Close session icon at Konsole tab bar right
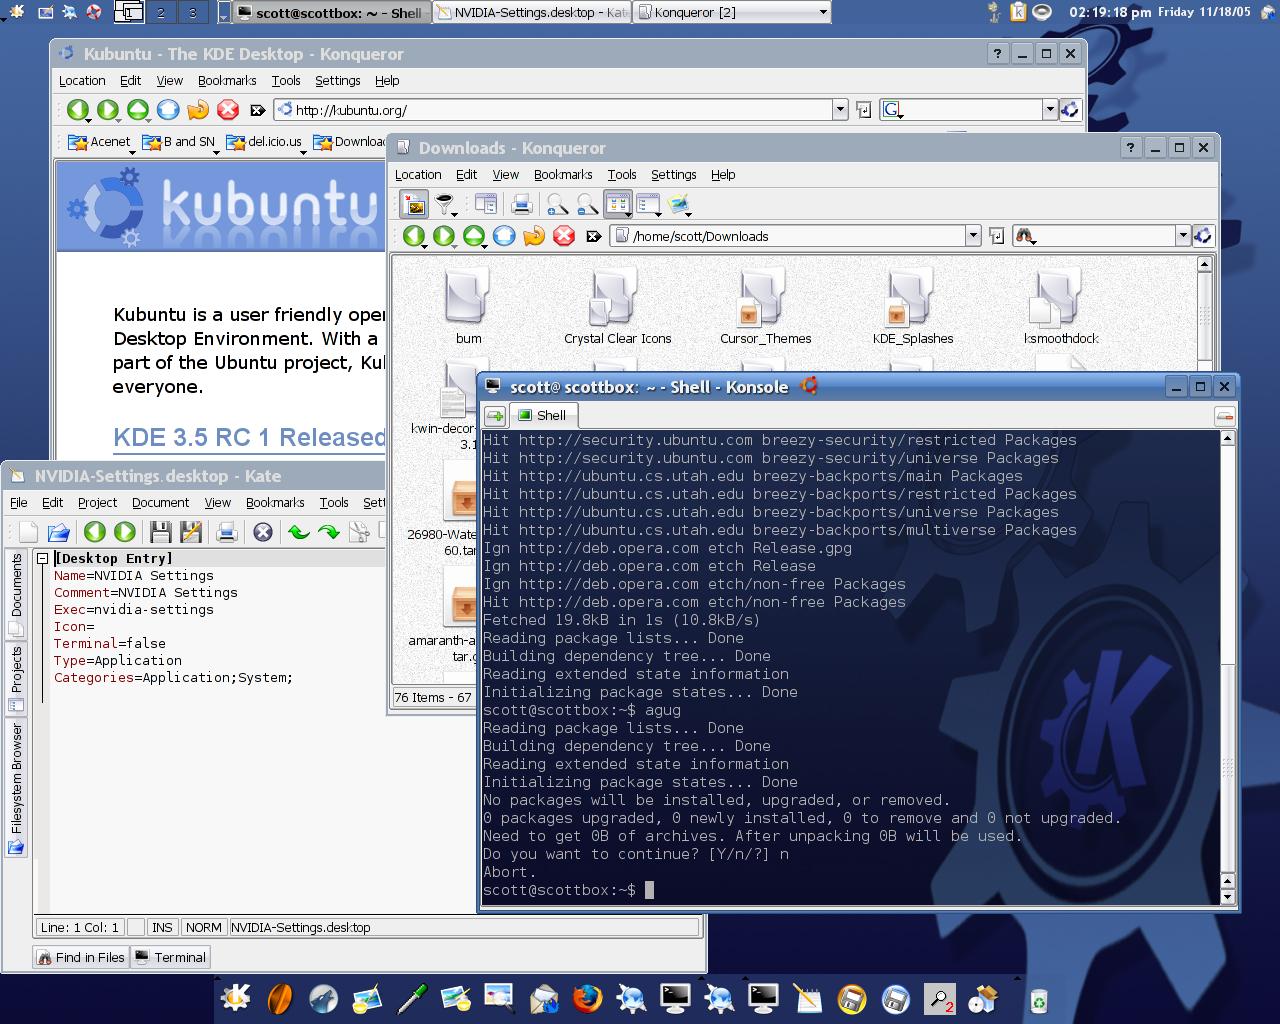1280x1024 pixels. (1224, 415)
